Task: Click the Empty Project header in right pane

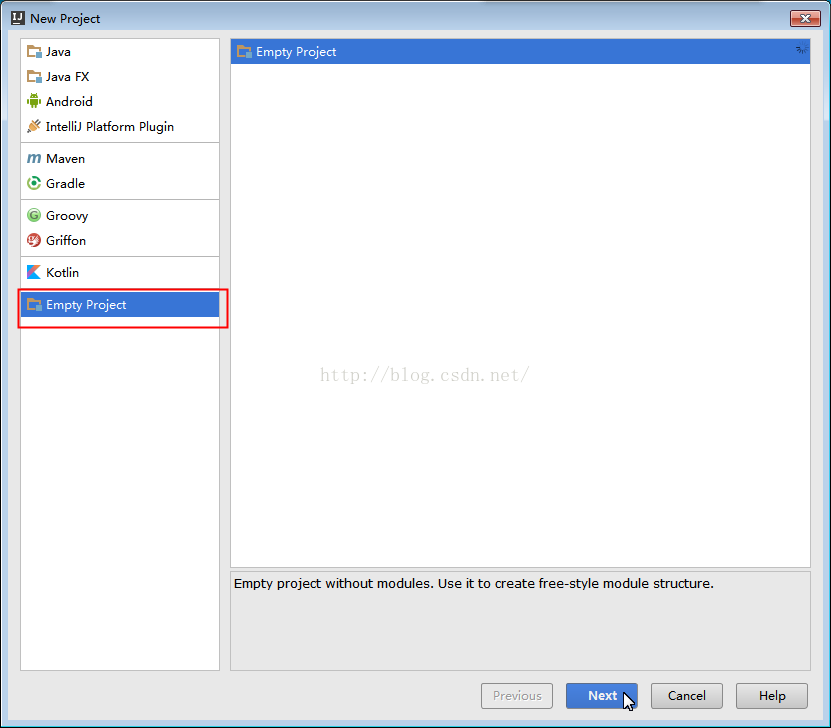Action: coord(520,51)
